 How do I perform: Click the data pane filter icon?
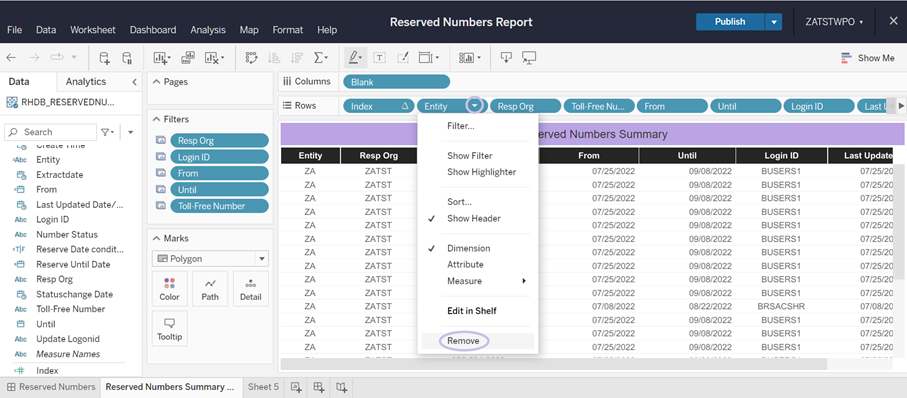point(108,132)
